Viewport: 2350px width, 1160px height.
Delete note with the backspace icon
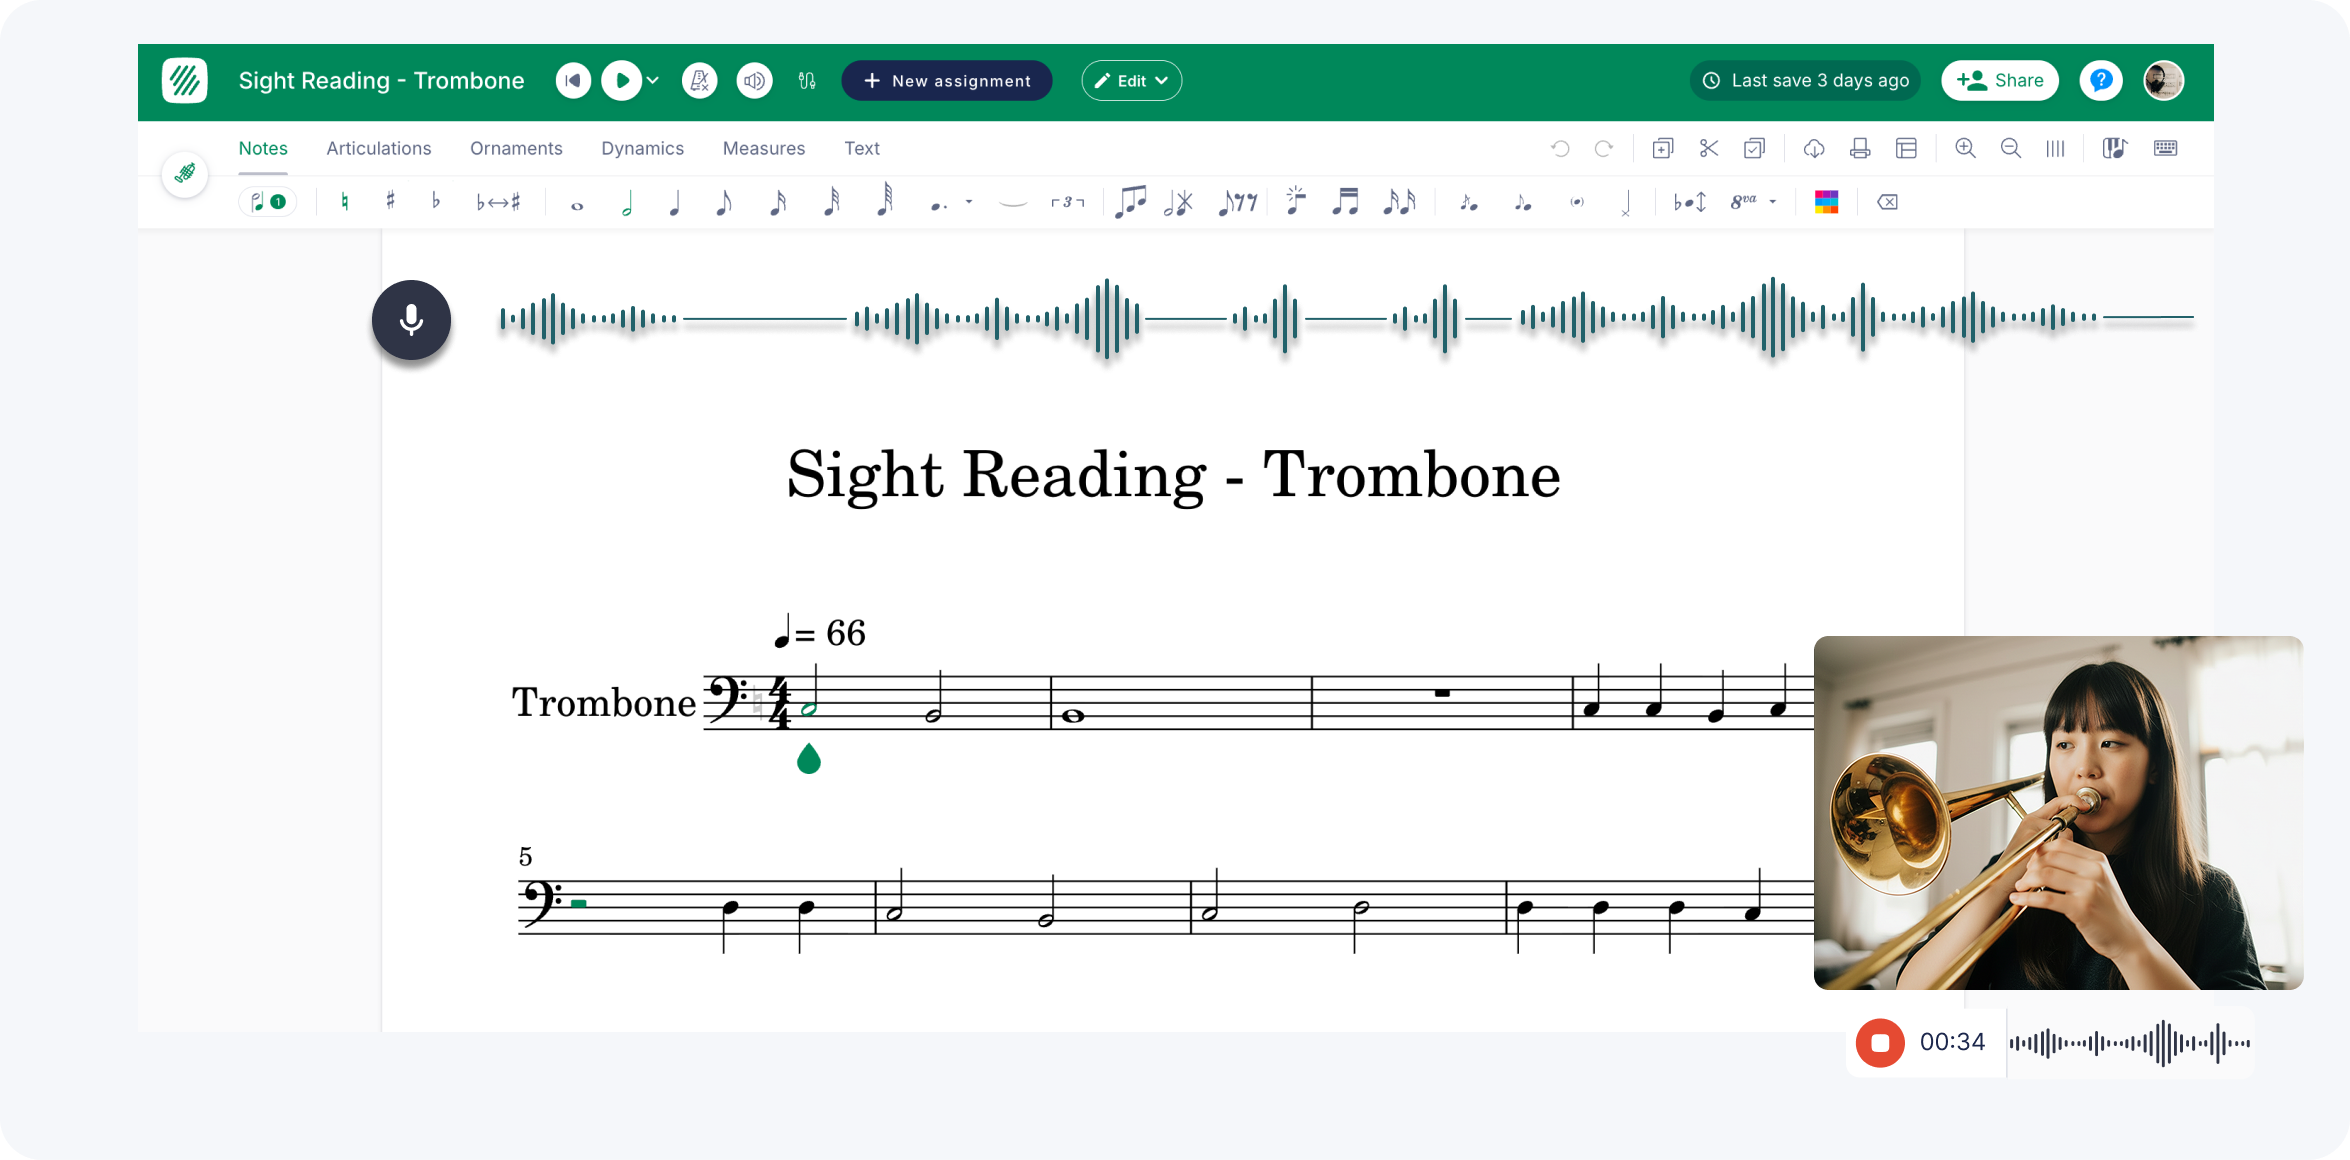click(1888, 202)
